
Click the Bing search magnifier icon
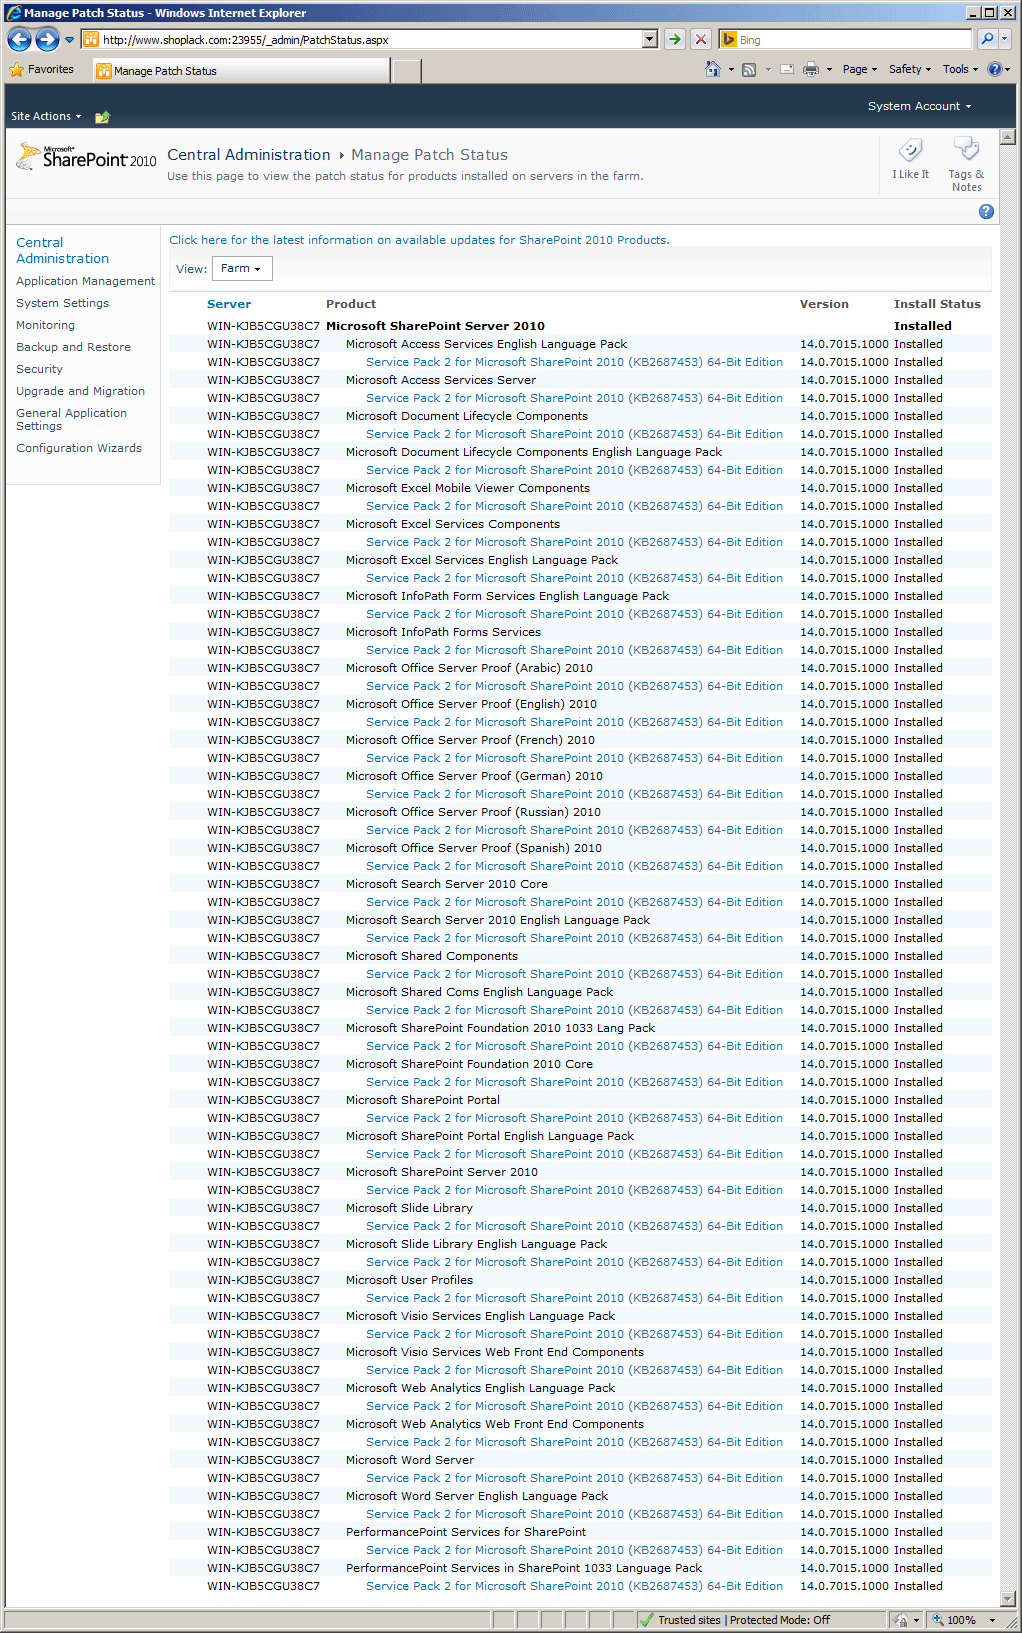[987, 39]
